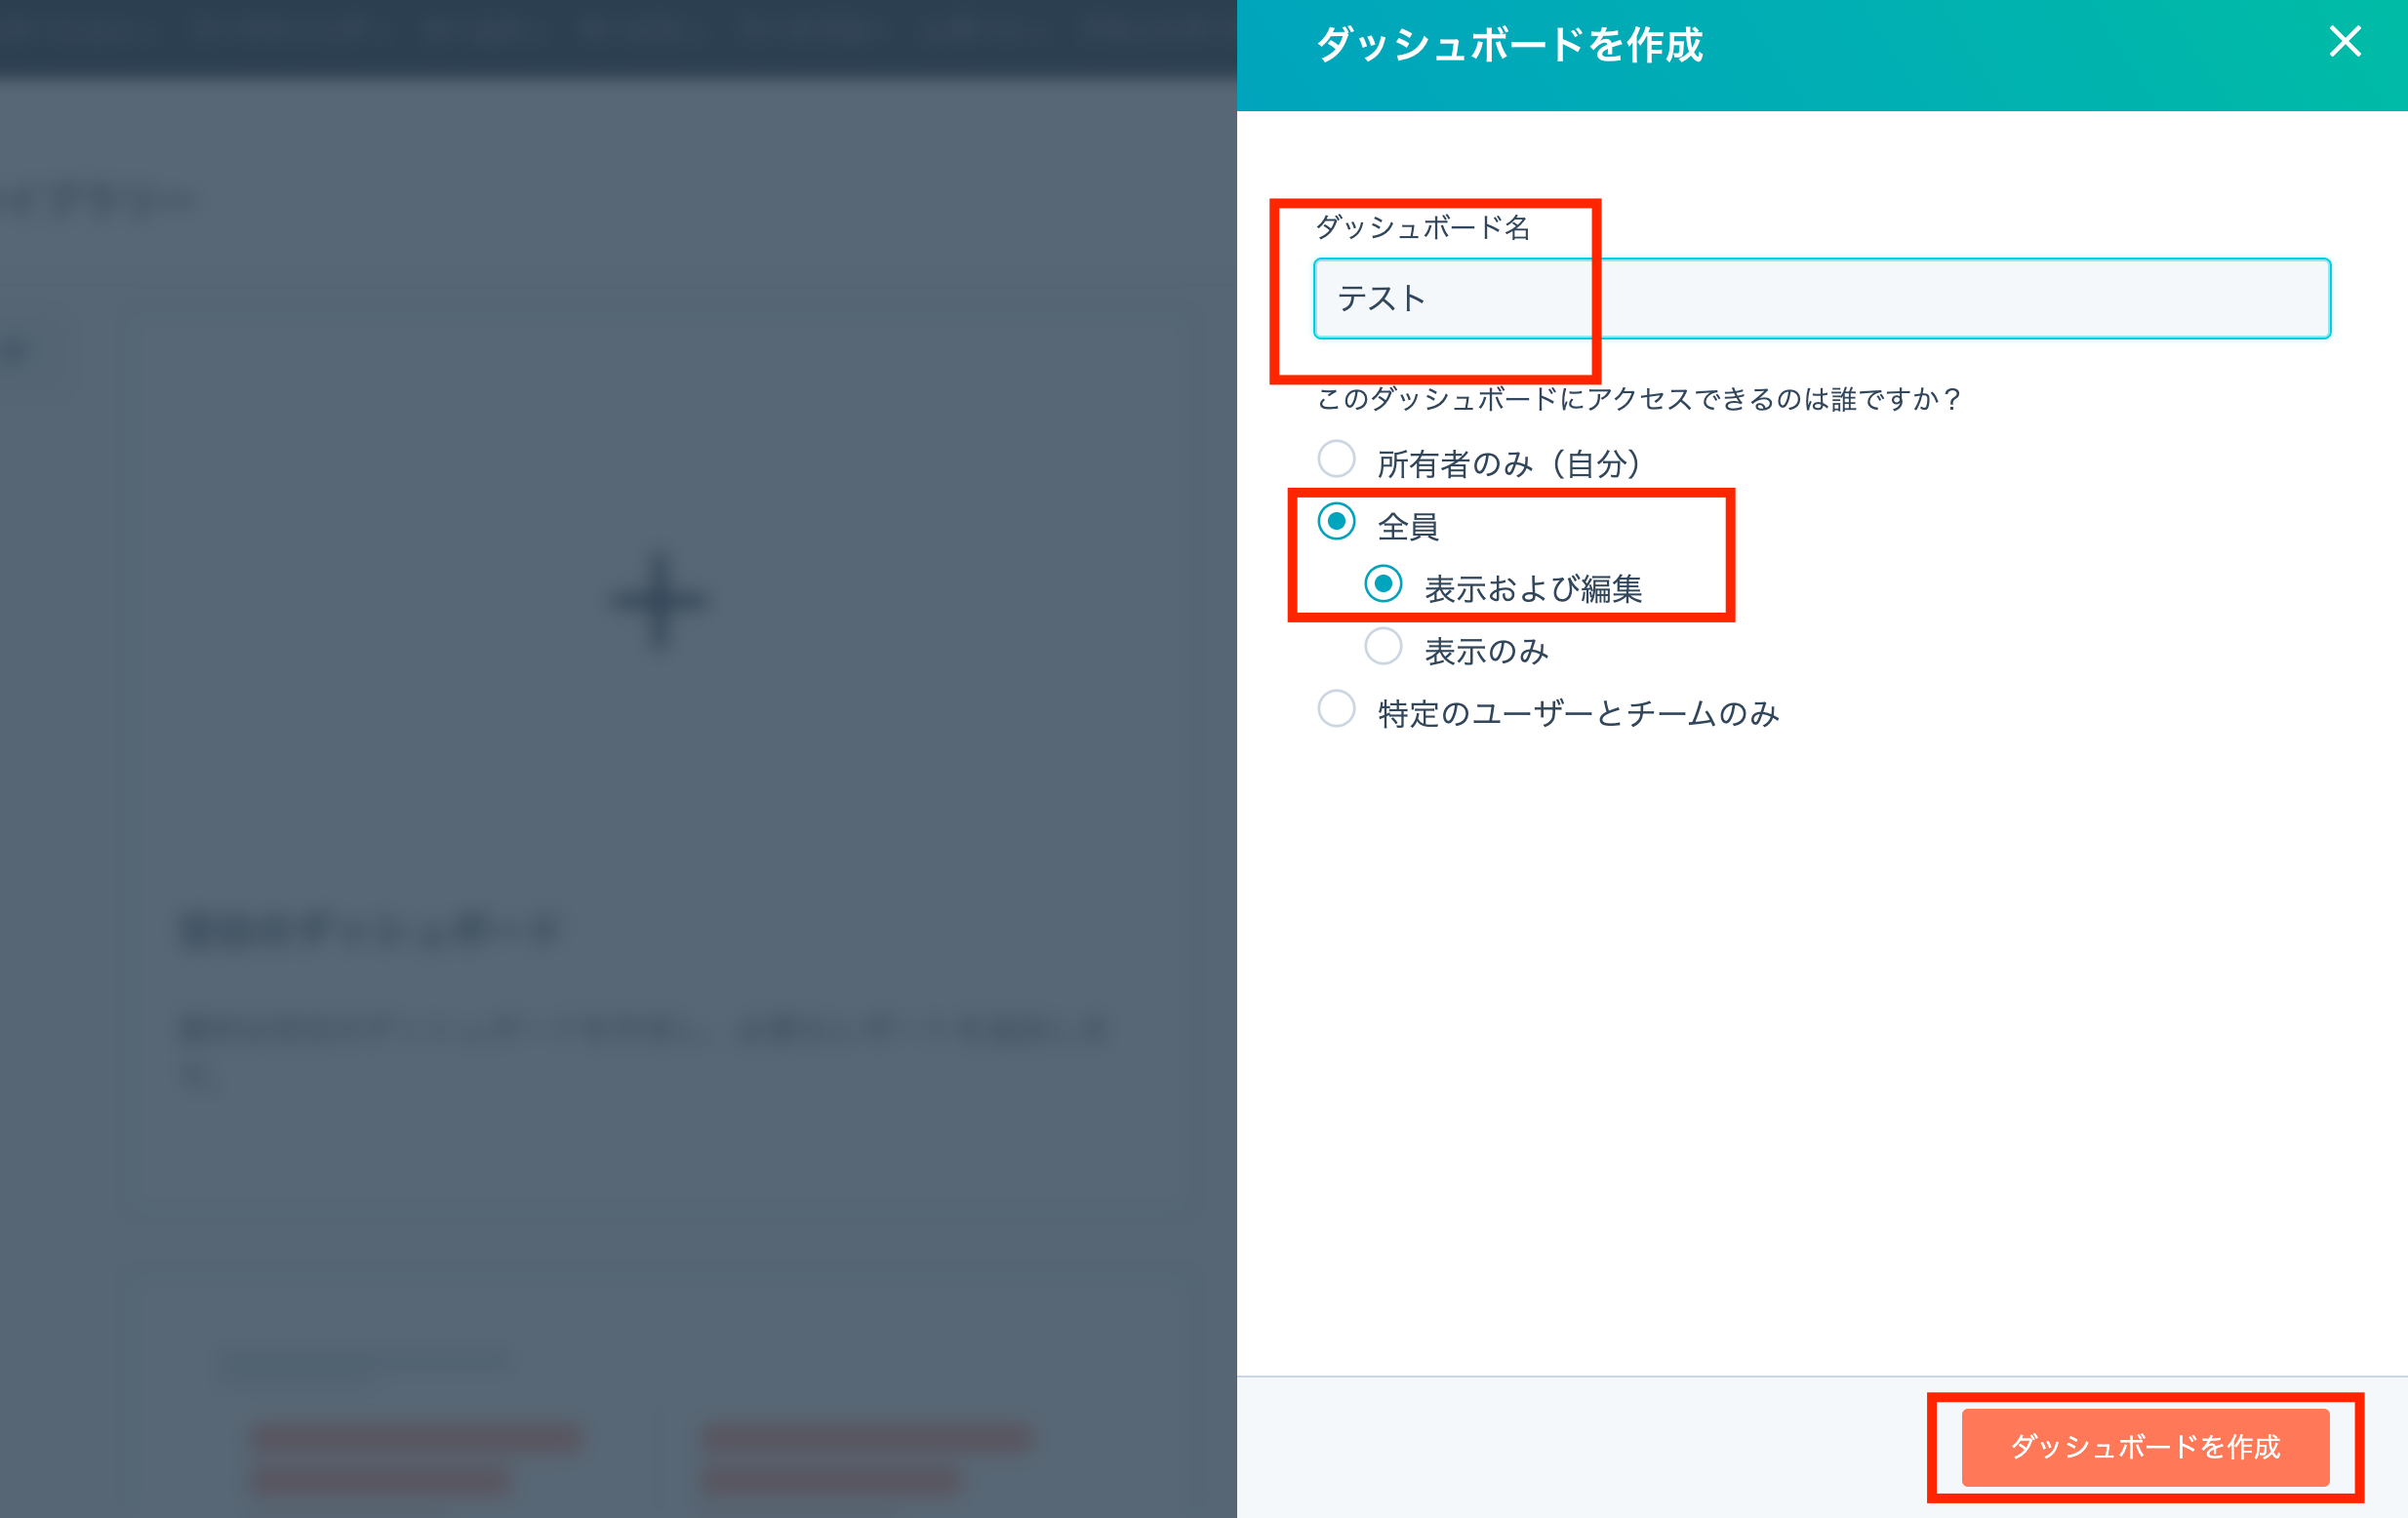
Task: Limit access to specific users and teams
Action: pos(1337,710)
